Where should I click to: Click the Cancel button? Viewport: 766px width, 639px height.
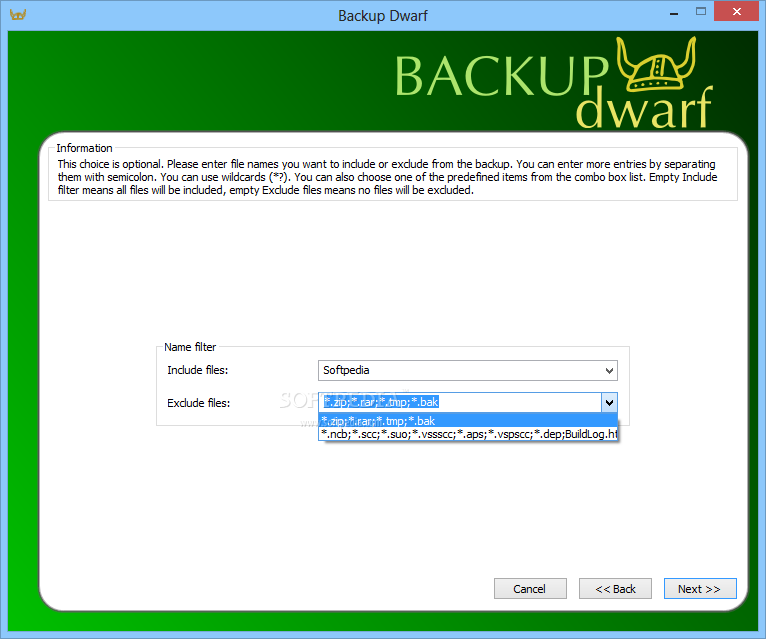click(x=530, y=589)
